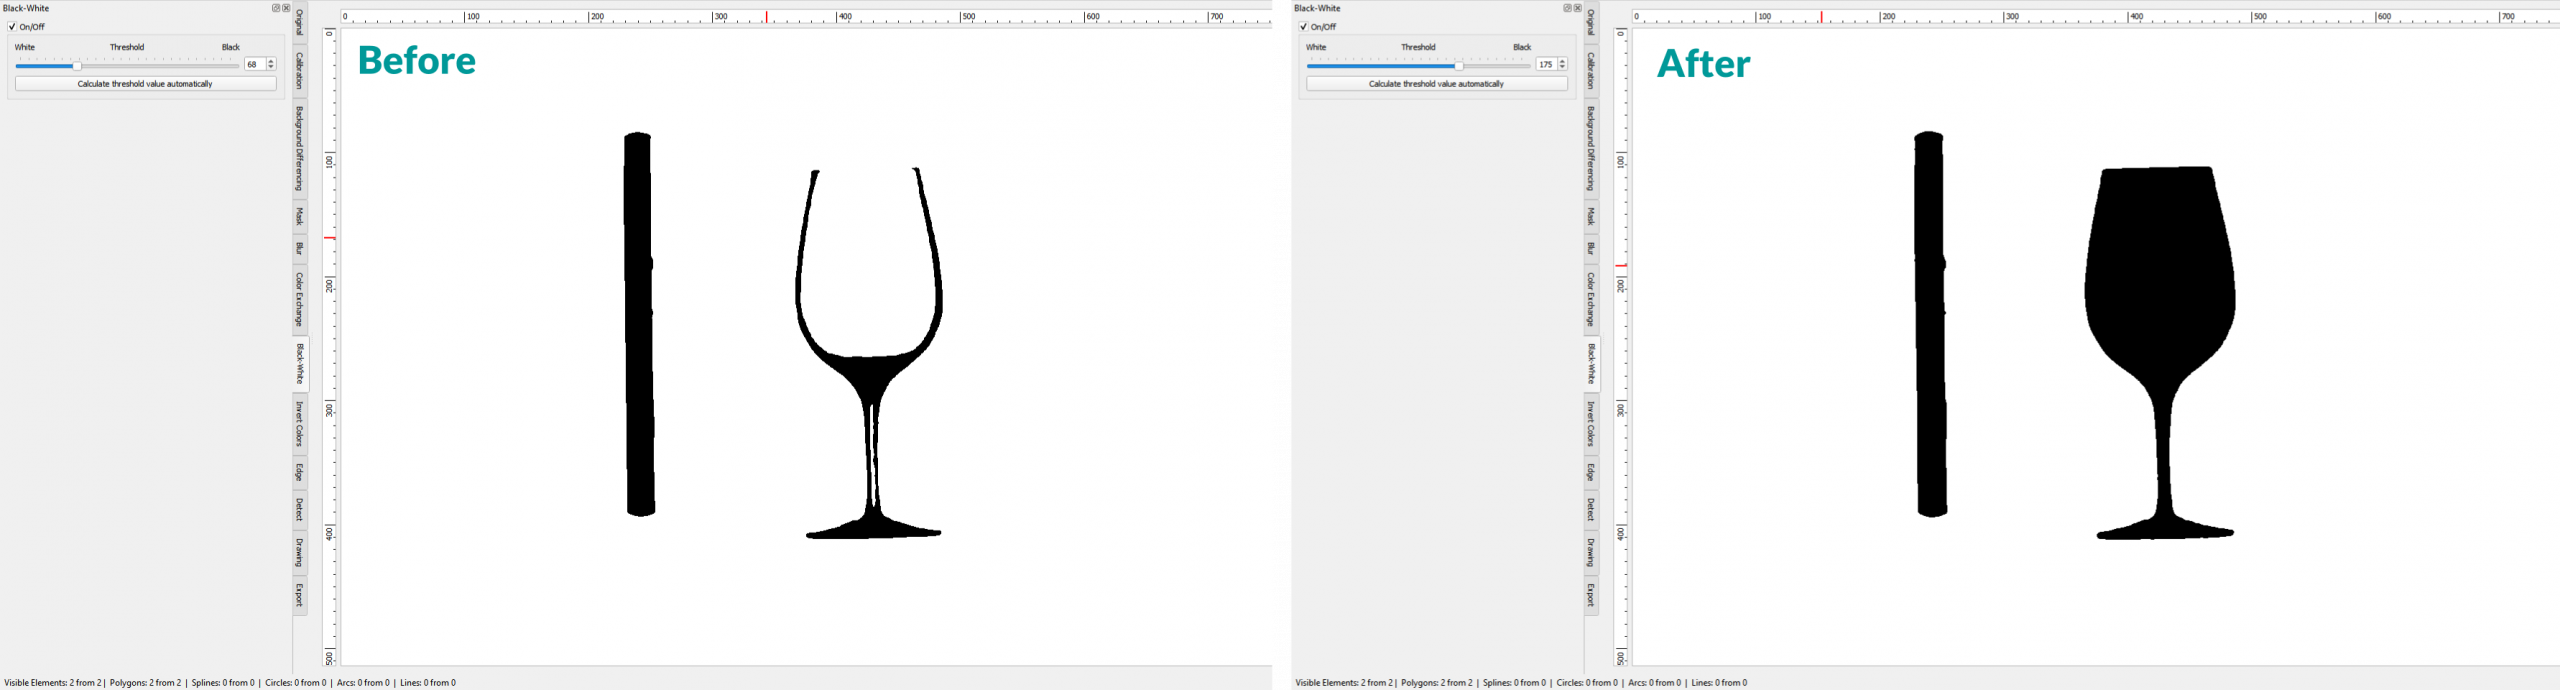The height and width of the screenshot is (690, 2560).
Task: Open the Export tab in After window
Action: tap(1591, 595)
